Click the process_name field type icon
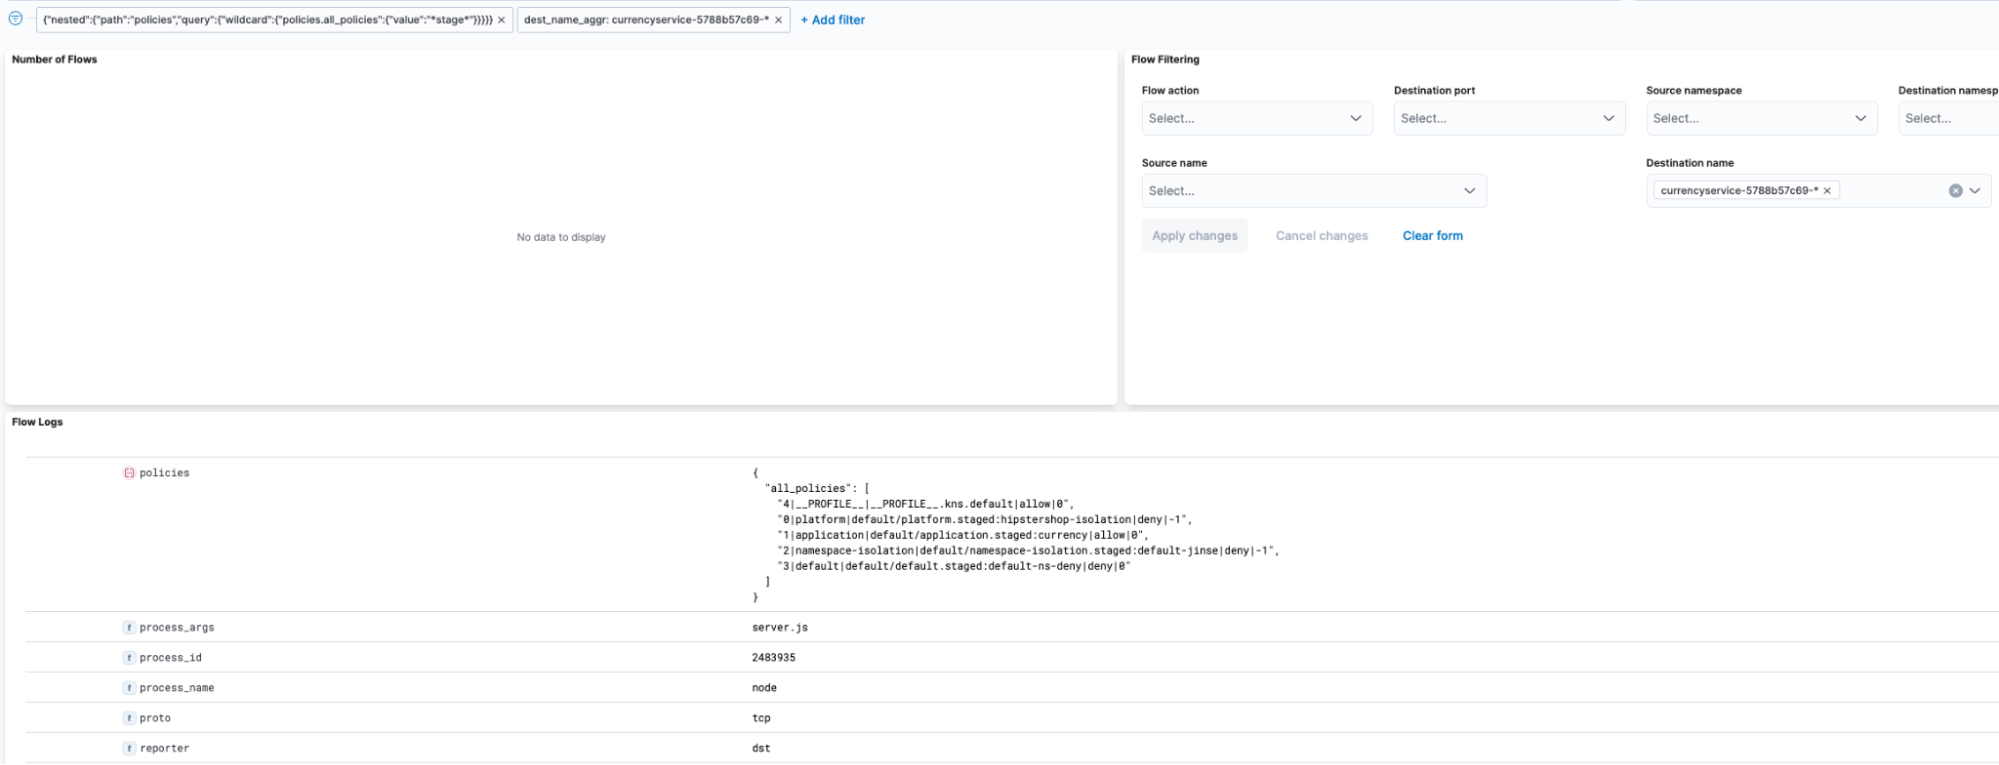Screen dimensions: 1999x765 pos(129,688)
